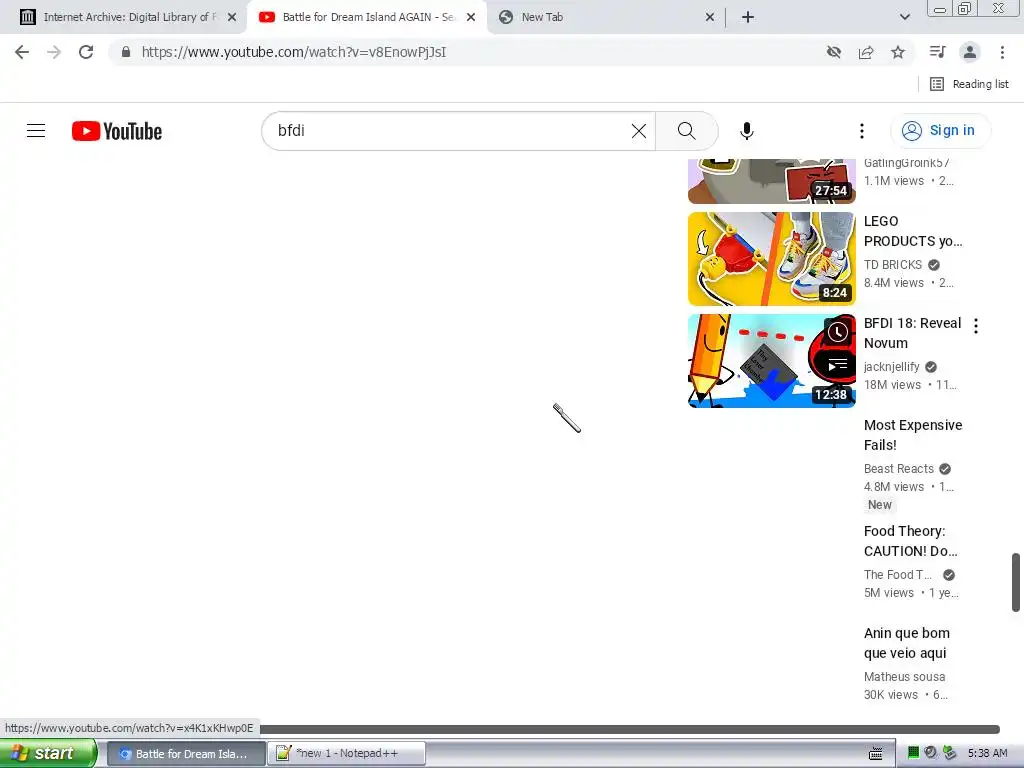Add BFDI 18 video to Watch later
The image size is (1024, 768).
(837, 332)
